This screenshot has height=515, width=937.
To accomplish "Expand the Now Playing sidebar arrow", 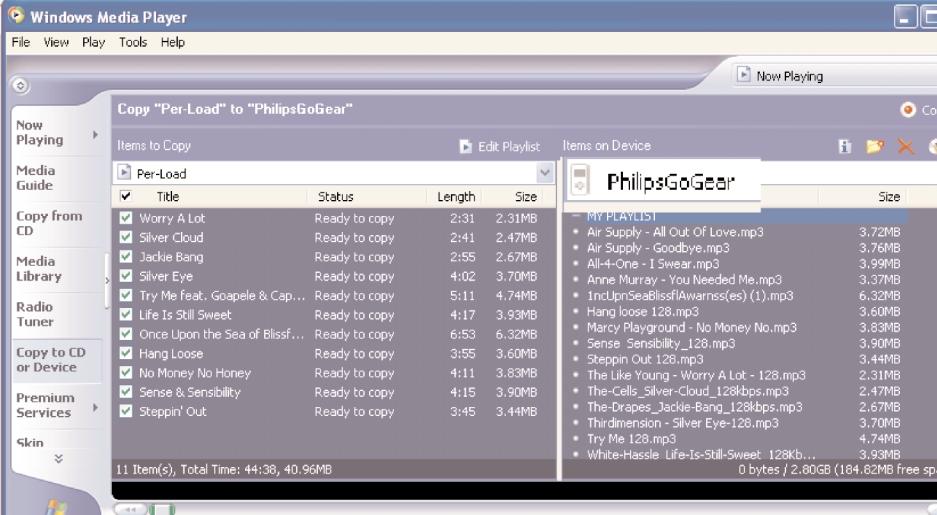I will pyautogui.click(x=95, y=135).
